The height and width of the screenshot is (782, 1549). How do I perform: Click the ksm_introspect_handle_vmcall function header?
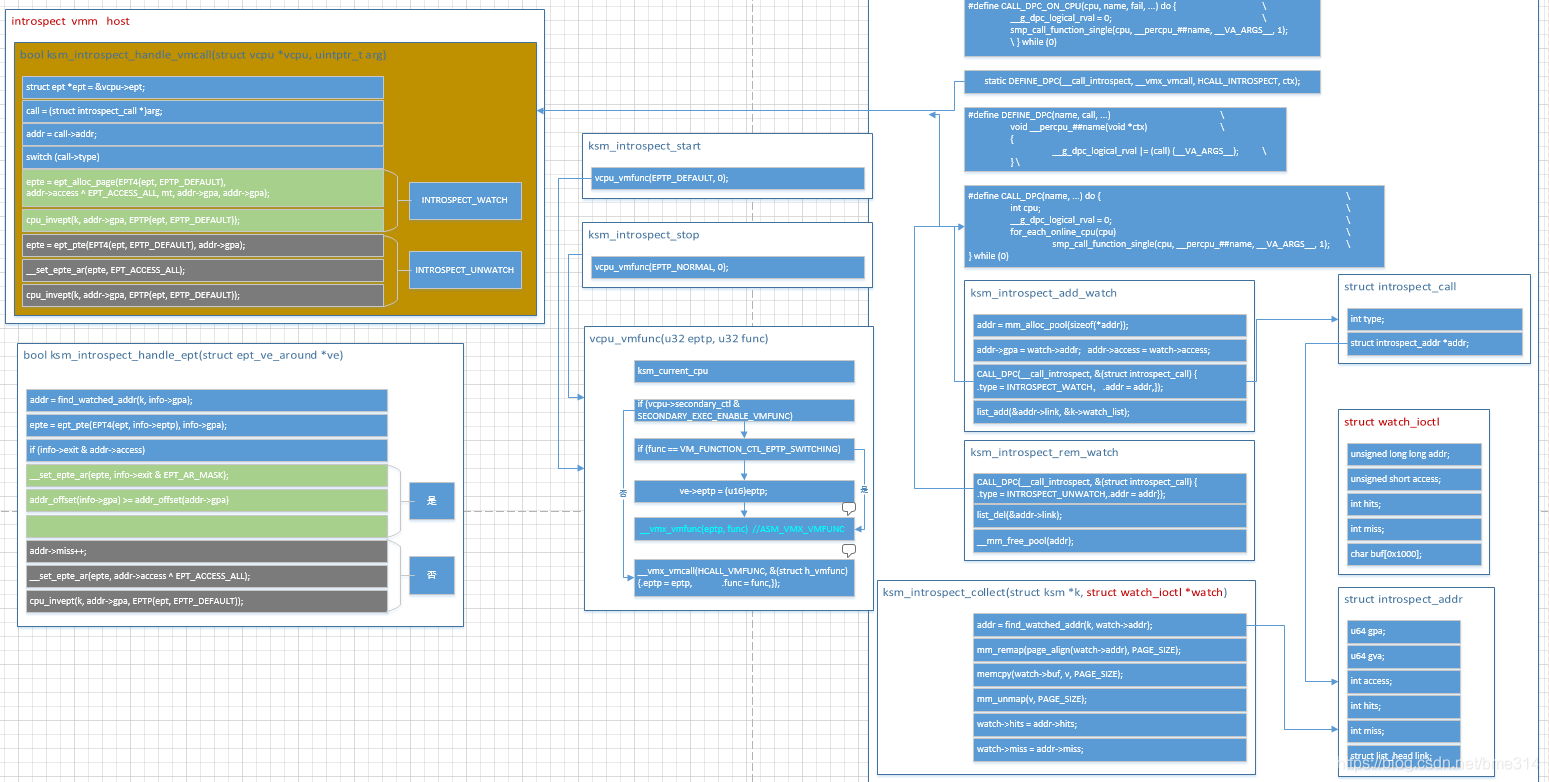(203, 54)
